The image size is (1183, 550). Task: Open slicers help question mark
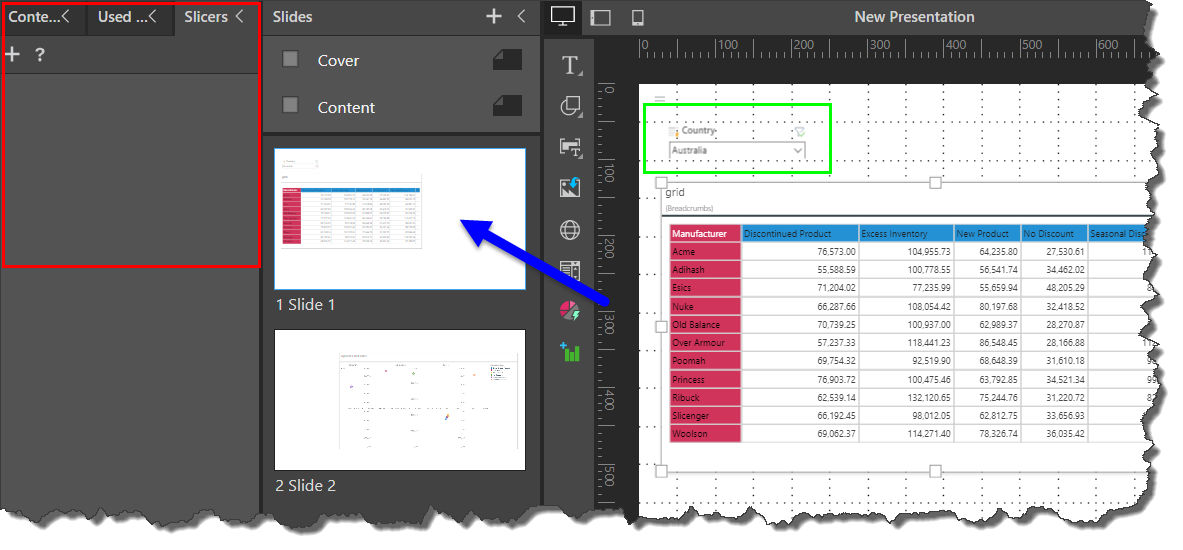pyautogui.click(x=40, y=55)
